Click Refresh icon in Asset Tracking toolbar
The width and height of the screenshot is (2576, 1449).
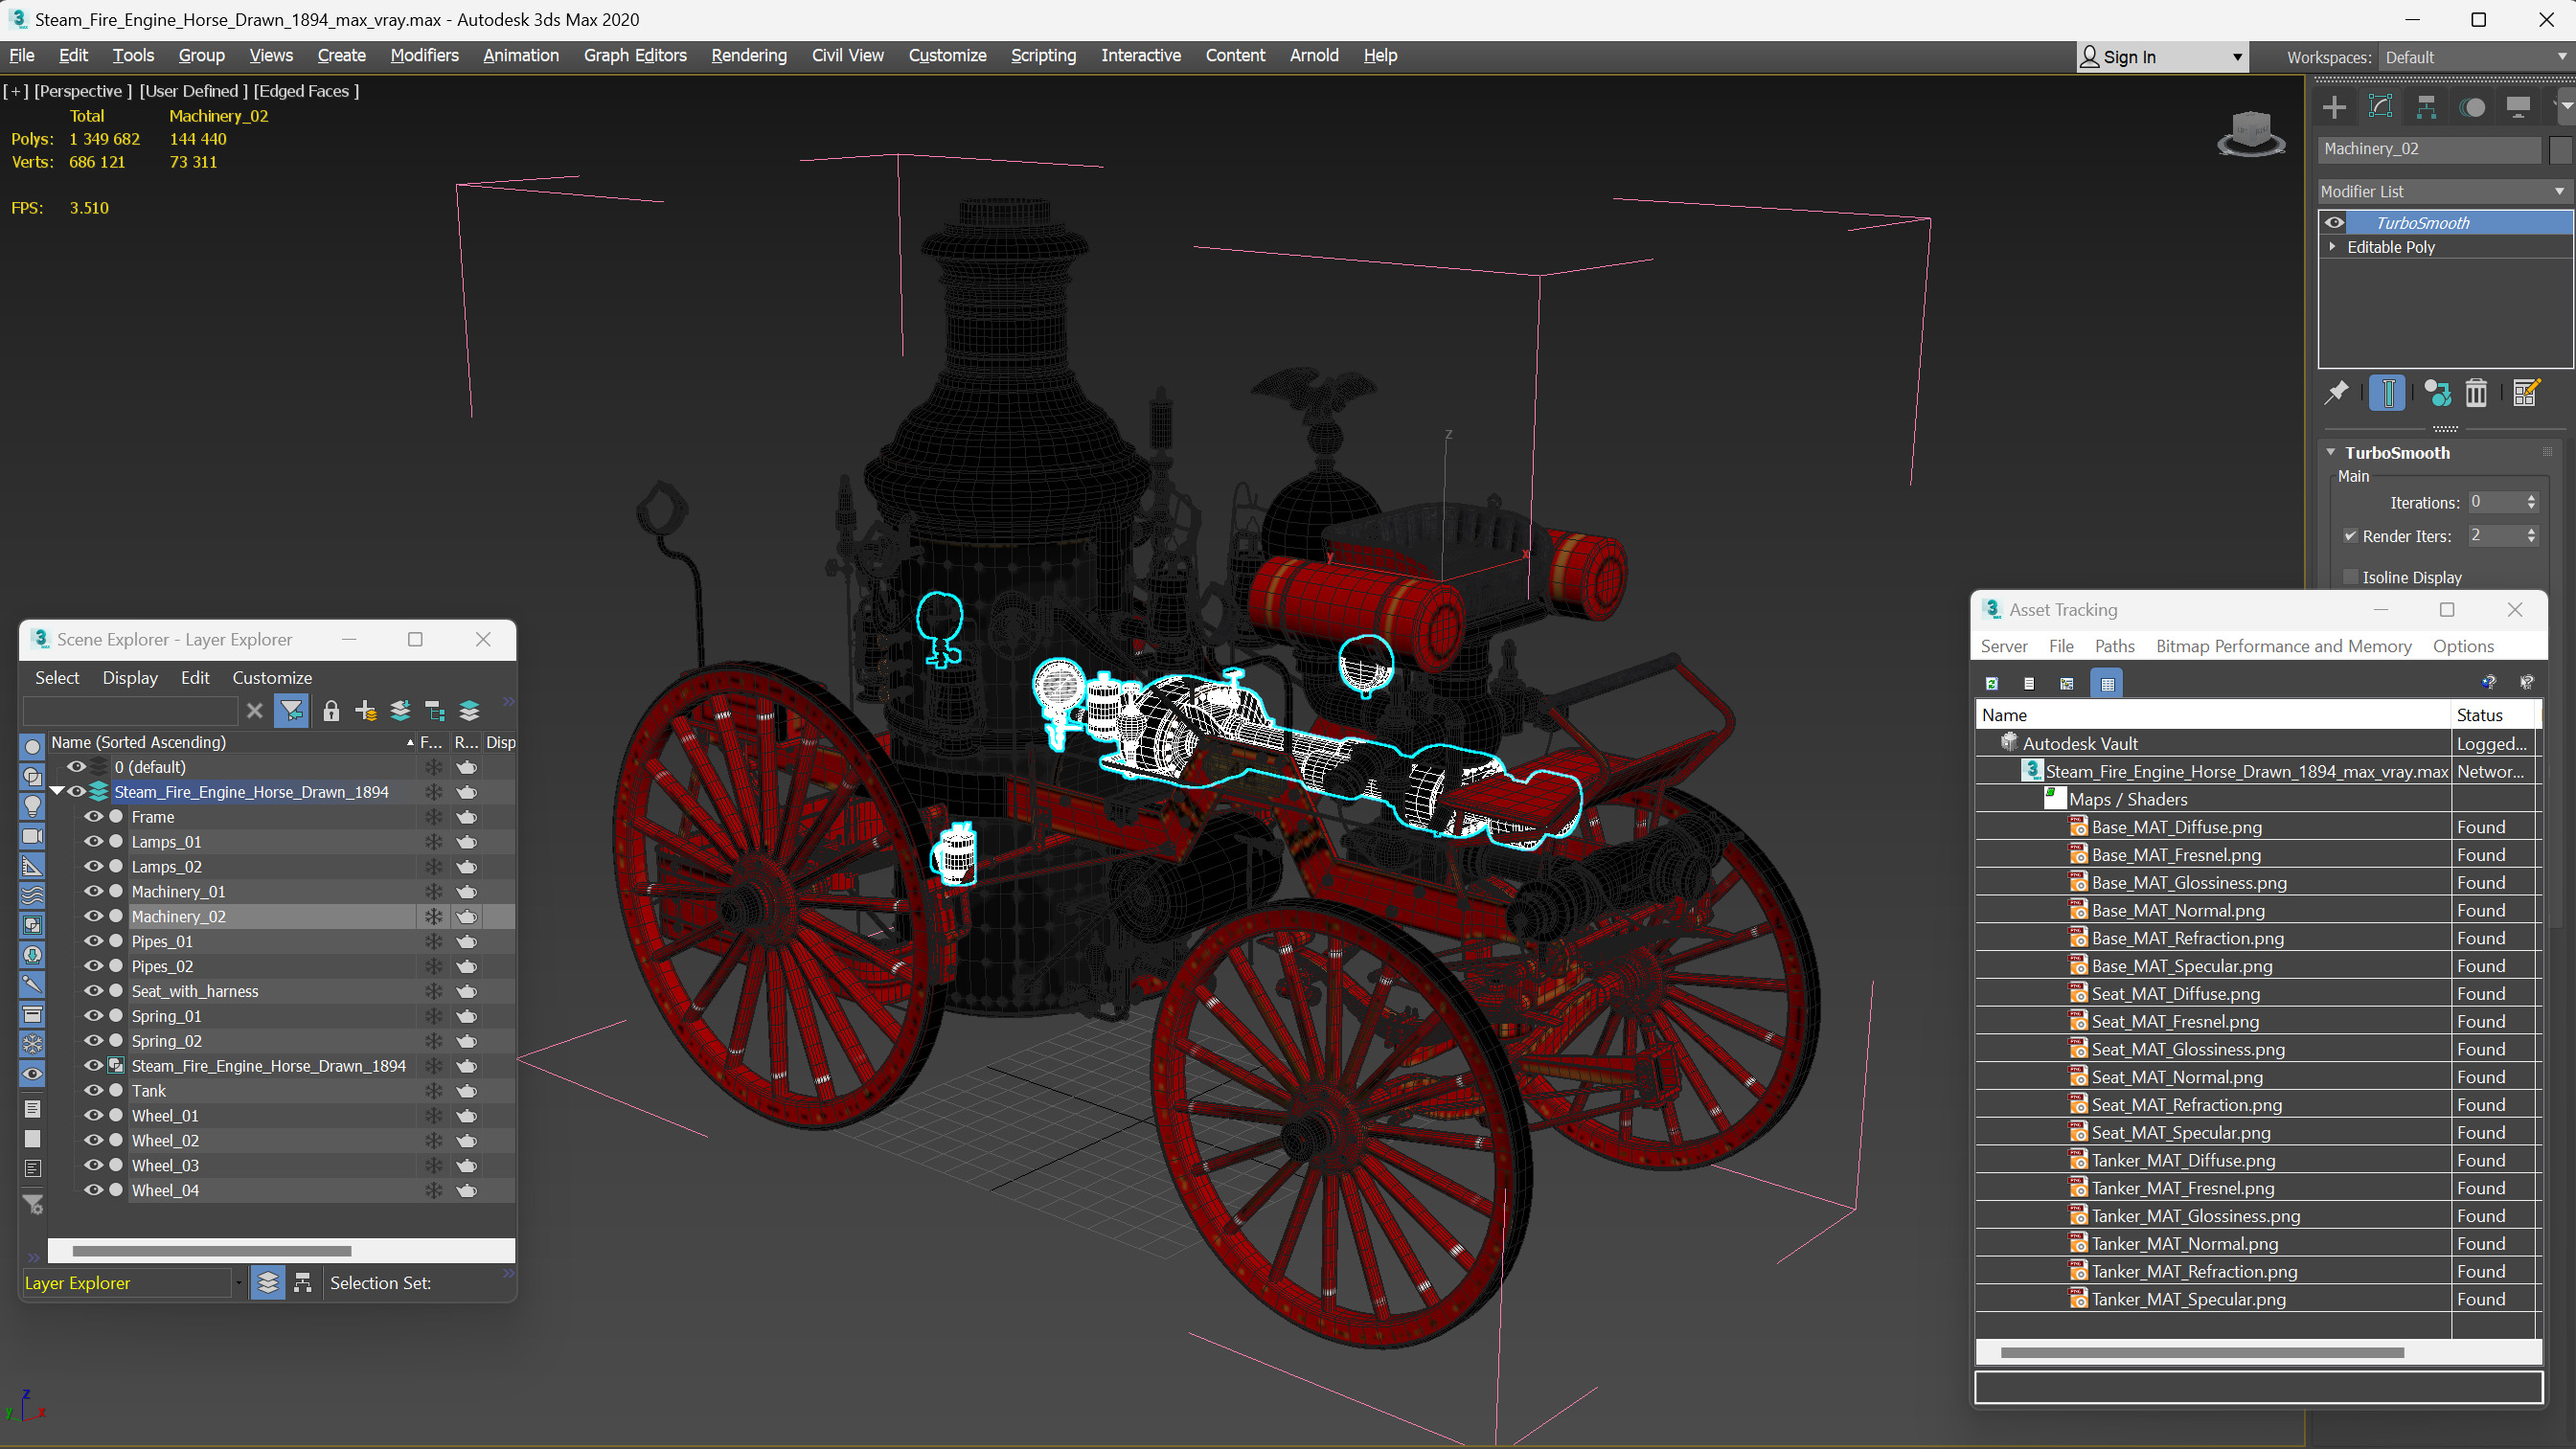tap(1991, 684)
